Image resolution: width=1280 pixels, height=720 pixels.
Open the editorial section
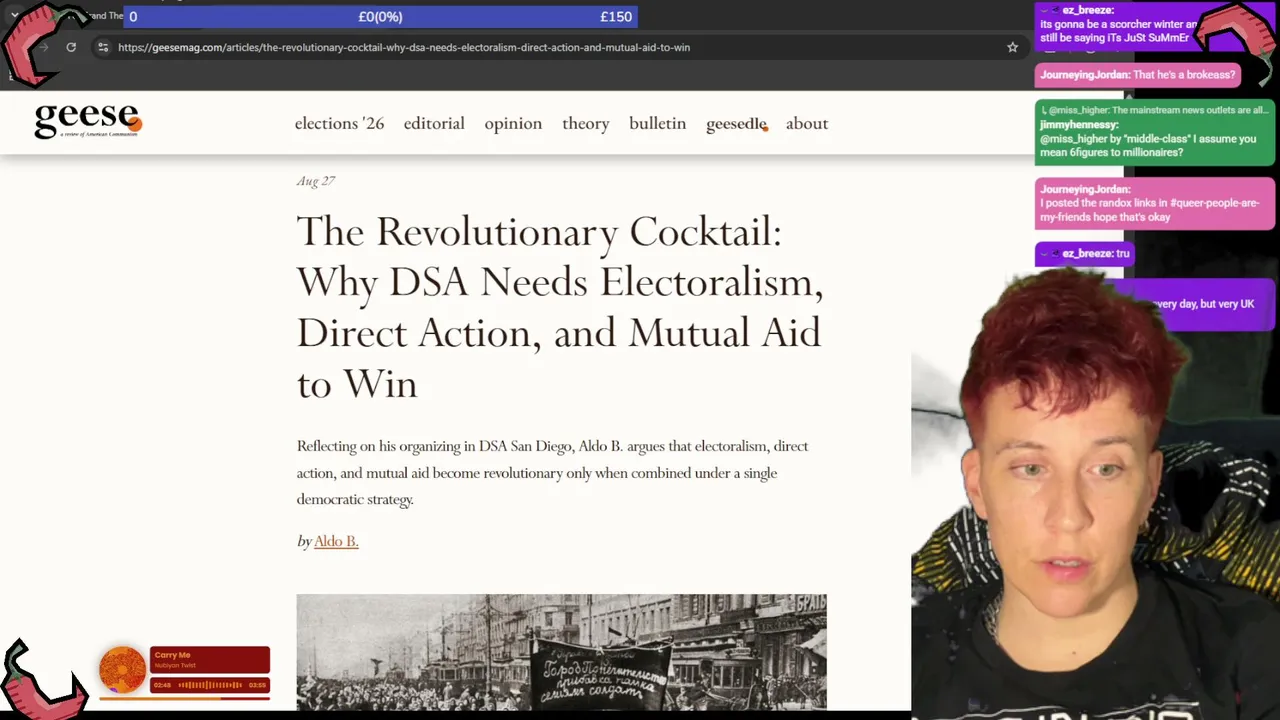434,123
